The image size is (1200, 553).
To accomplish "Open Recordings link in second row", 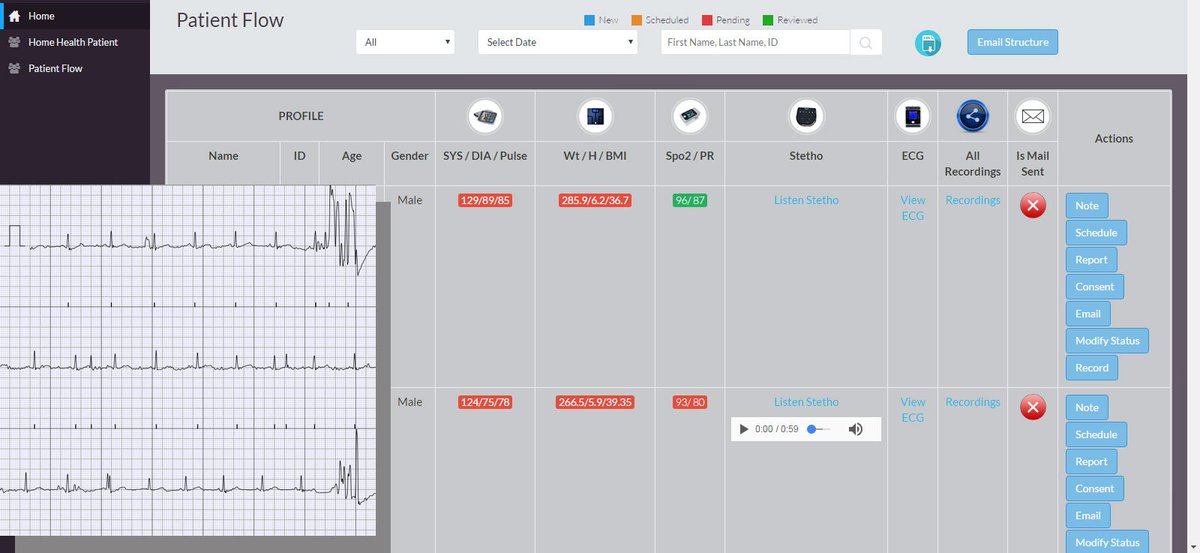I will click(x=973, y=402).
